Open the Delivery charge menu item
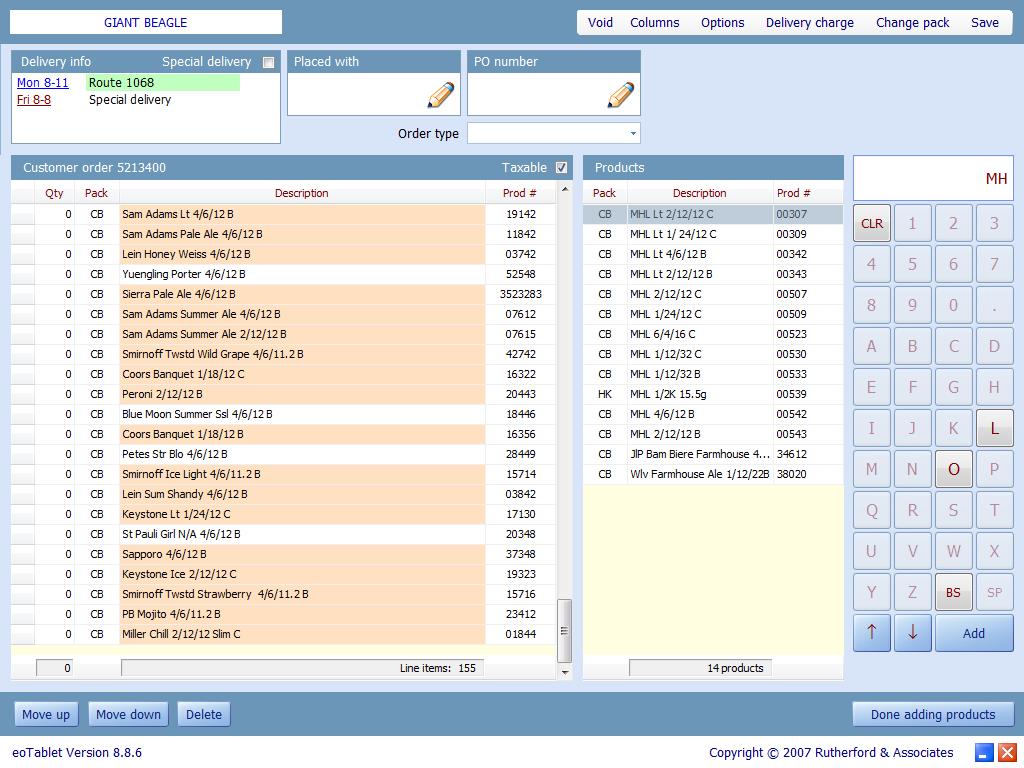This screenshot has height=768, width=1024. coord(809,22)
